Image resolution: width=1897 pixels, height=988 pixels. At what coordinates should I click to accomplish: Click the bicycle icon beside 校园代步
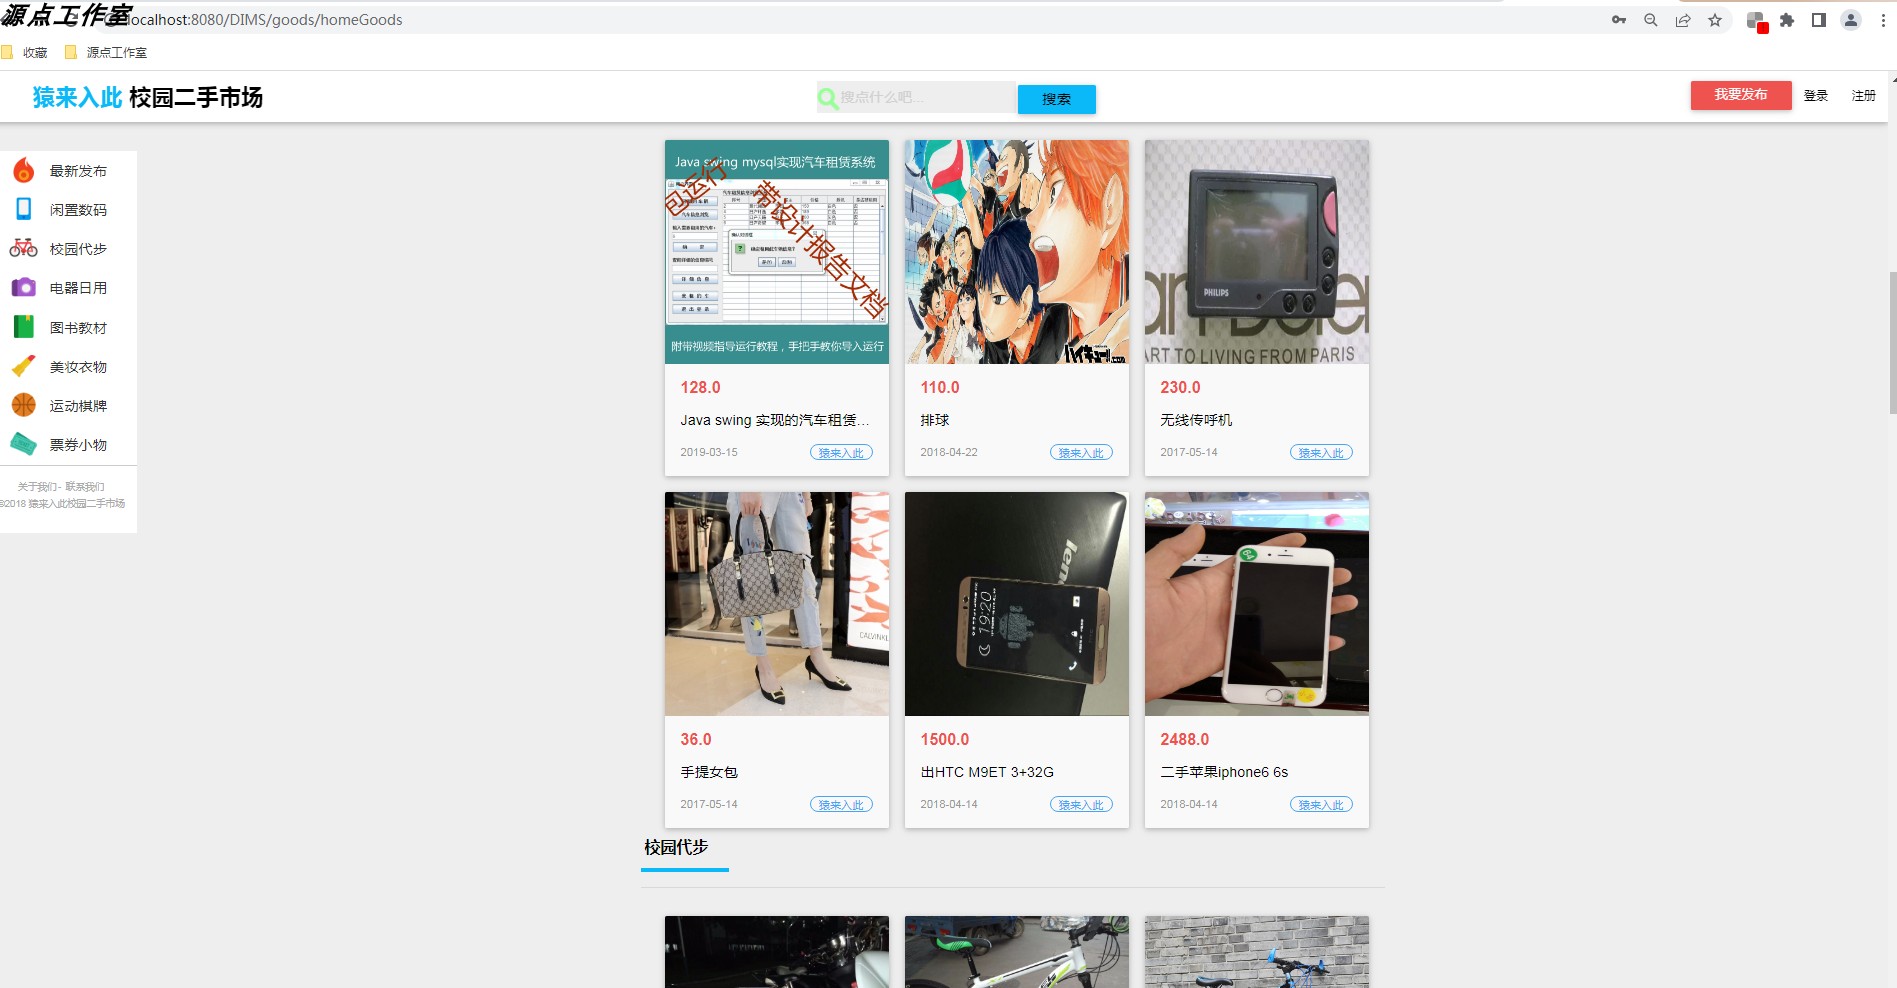[x=24, y=248]
